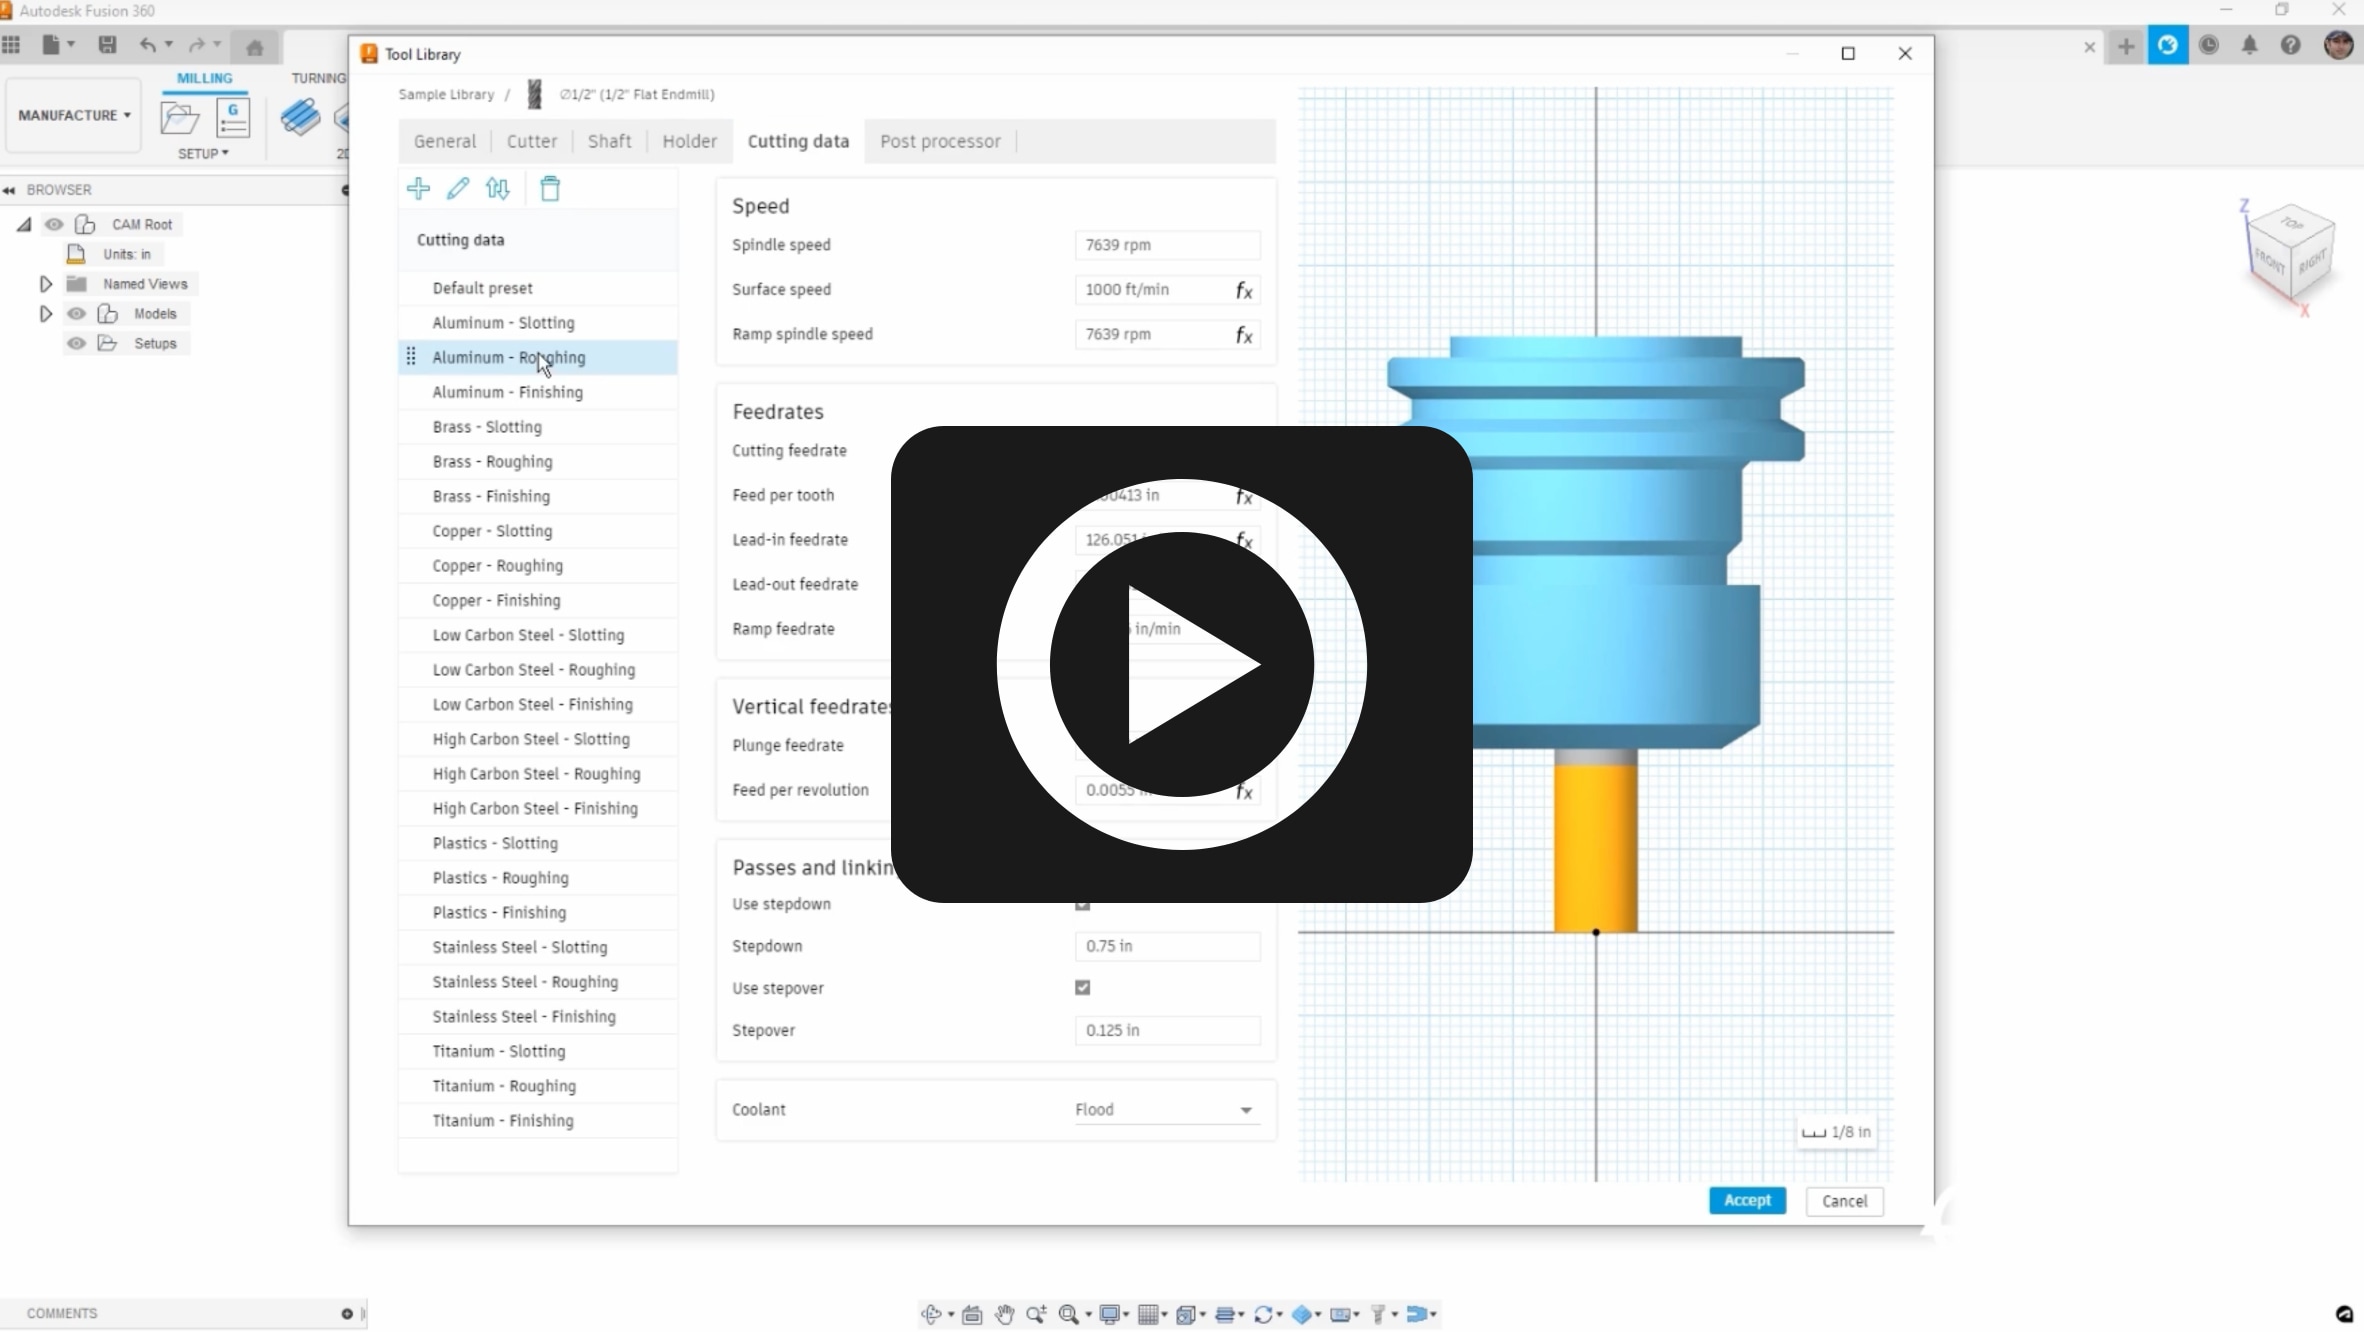Select the Zoom plus-minus tool

(1036, 1314)
